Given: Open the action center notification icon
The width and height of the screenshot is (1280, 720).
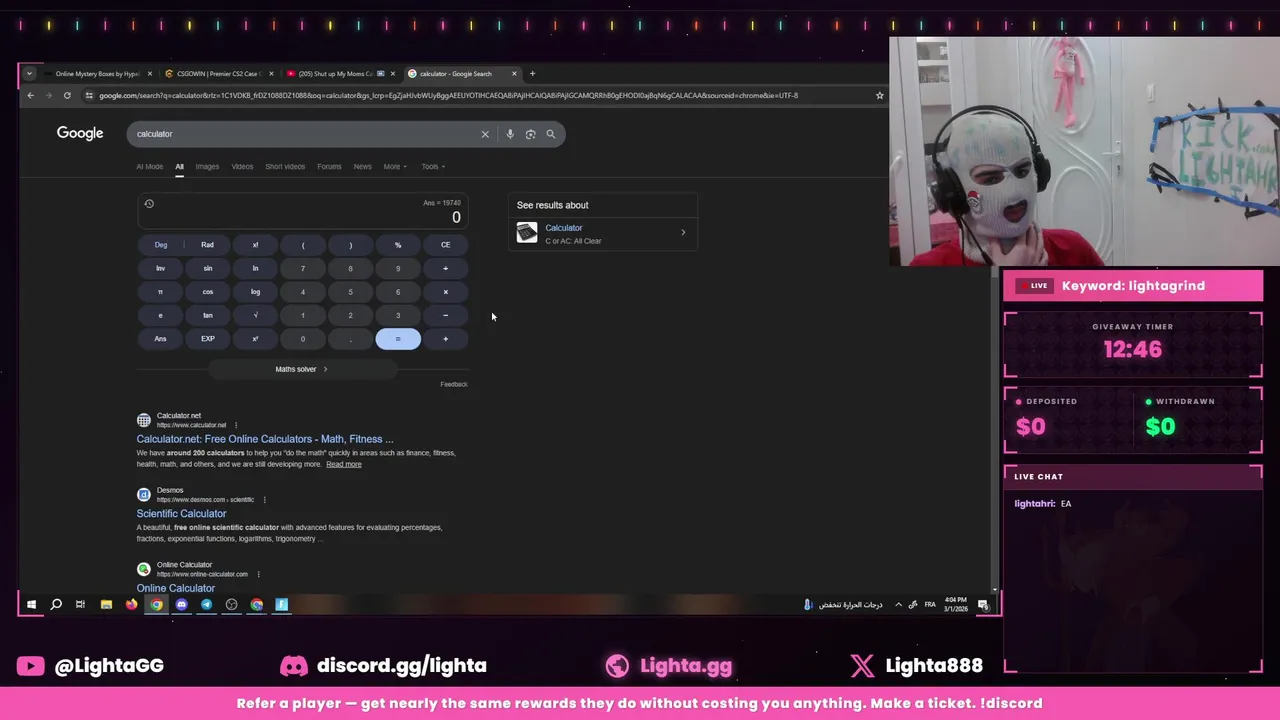Looking at the screenshot, I should click(x=984, y=604).
